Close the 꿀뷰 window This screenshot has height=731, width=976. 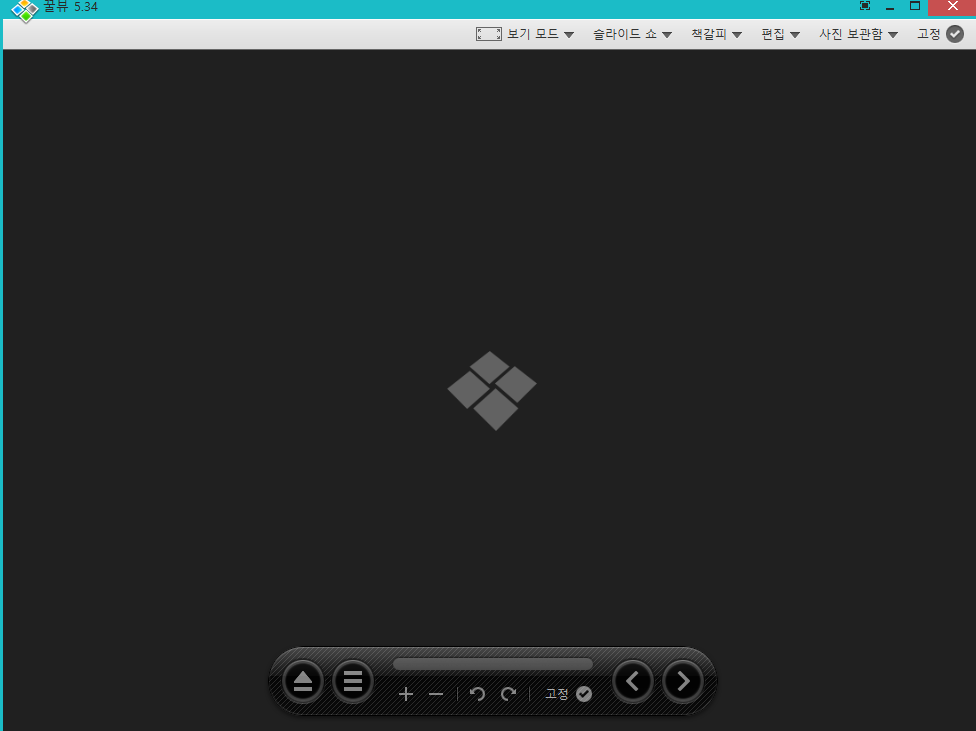click(952, 7)
